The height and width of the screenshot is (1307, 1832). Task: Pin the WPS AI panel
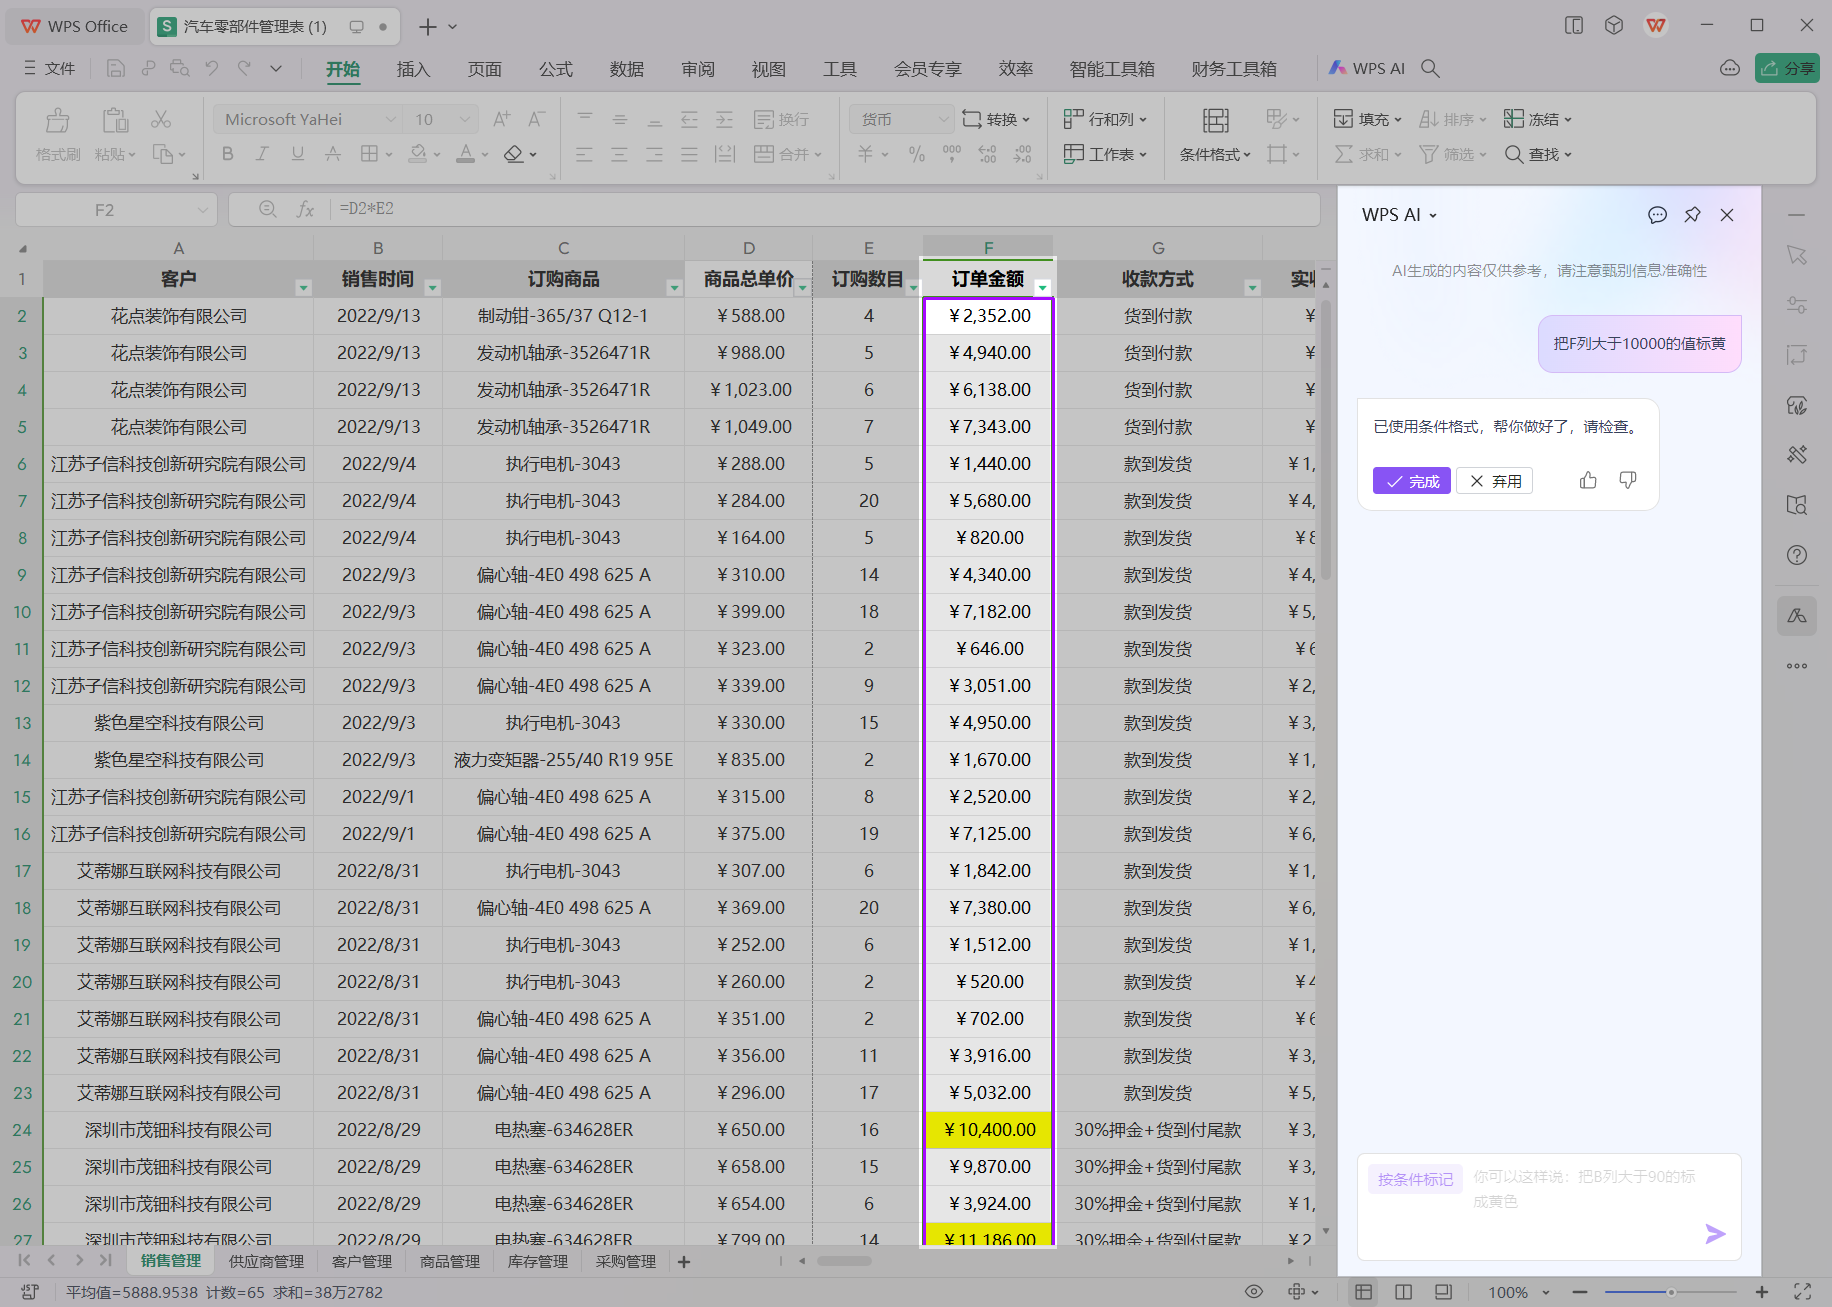pyautogui.click(x=1692, y=215)
